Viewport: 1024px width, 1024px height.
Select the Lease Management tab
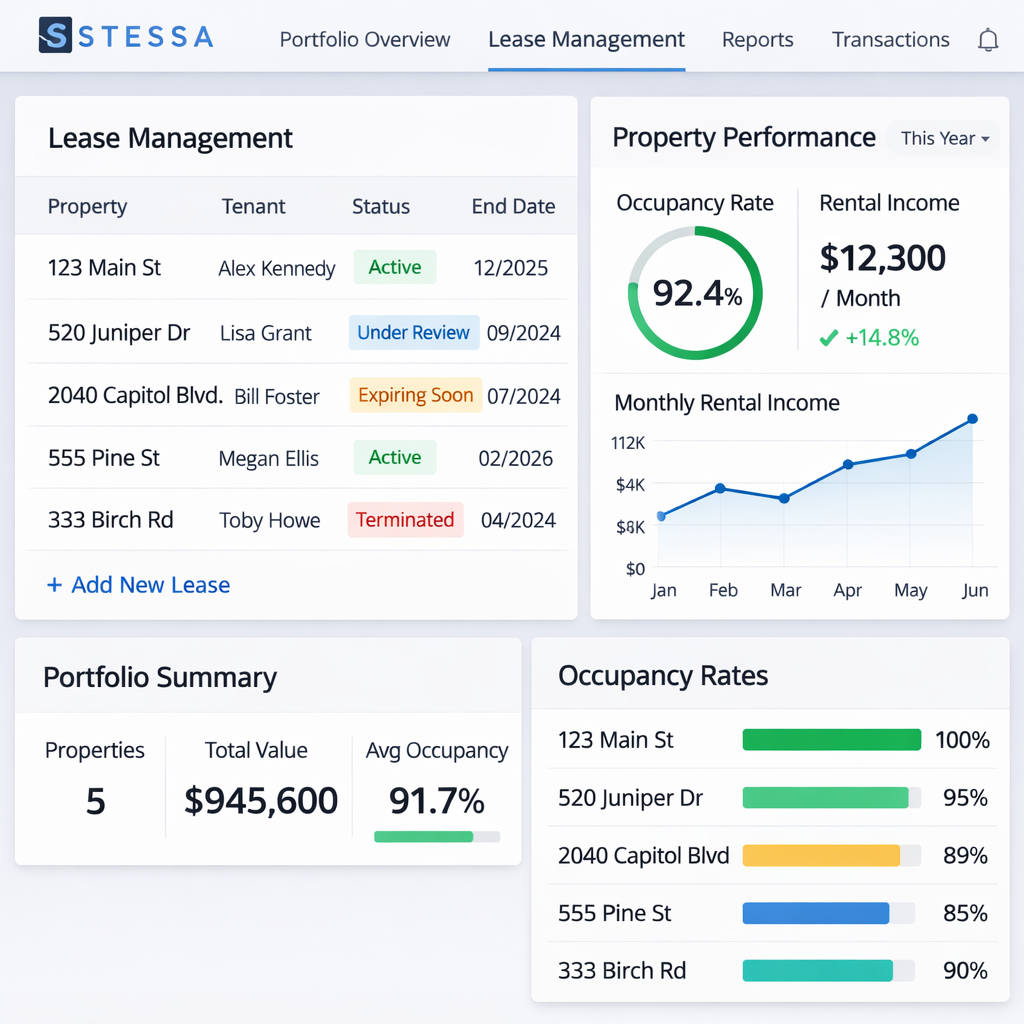586,40
